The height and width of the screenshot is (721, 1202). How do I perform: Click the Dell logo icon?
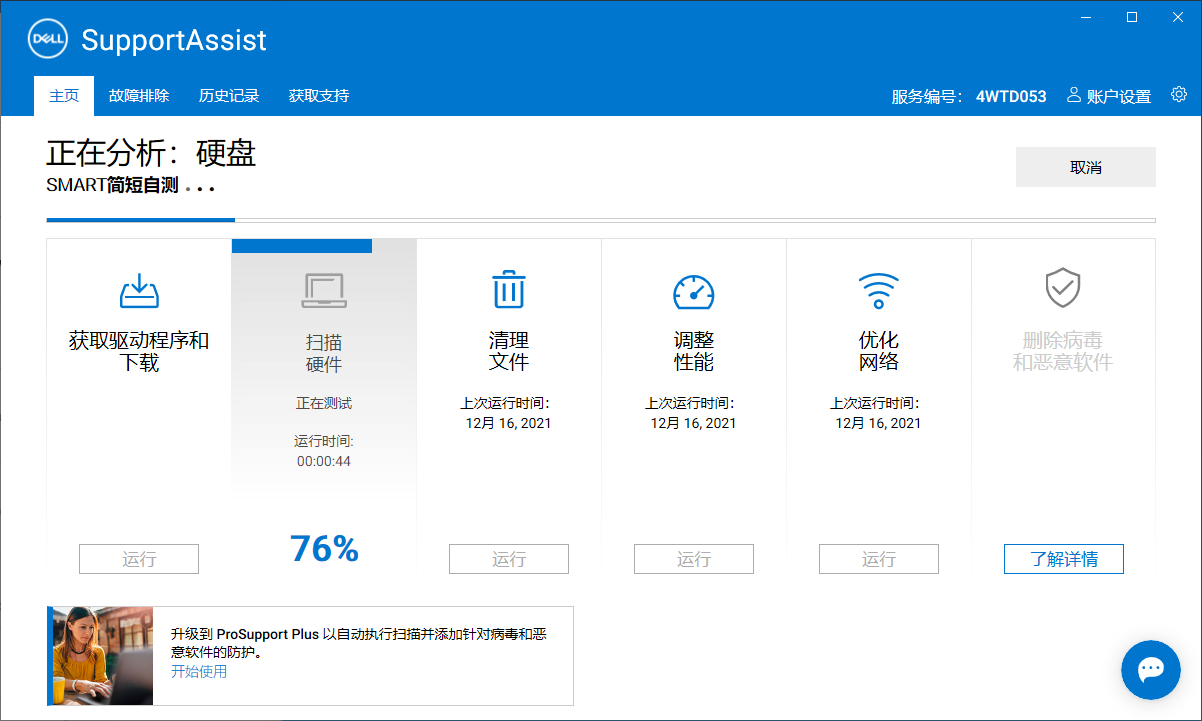(47, 40)
